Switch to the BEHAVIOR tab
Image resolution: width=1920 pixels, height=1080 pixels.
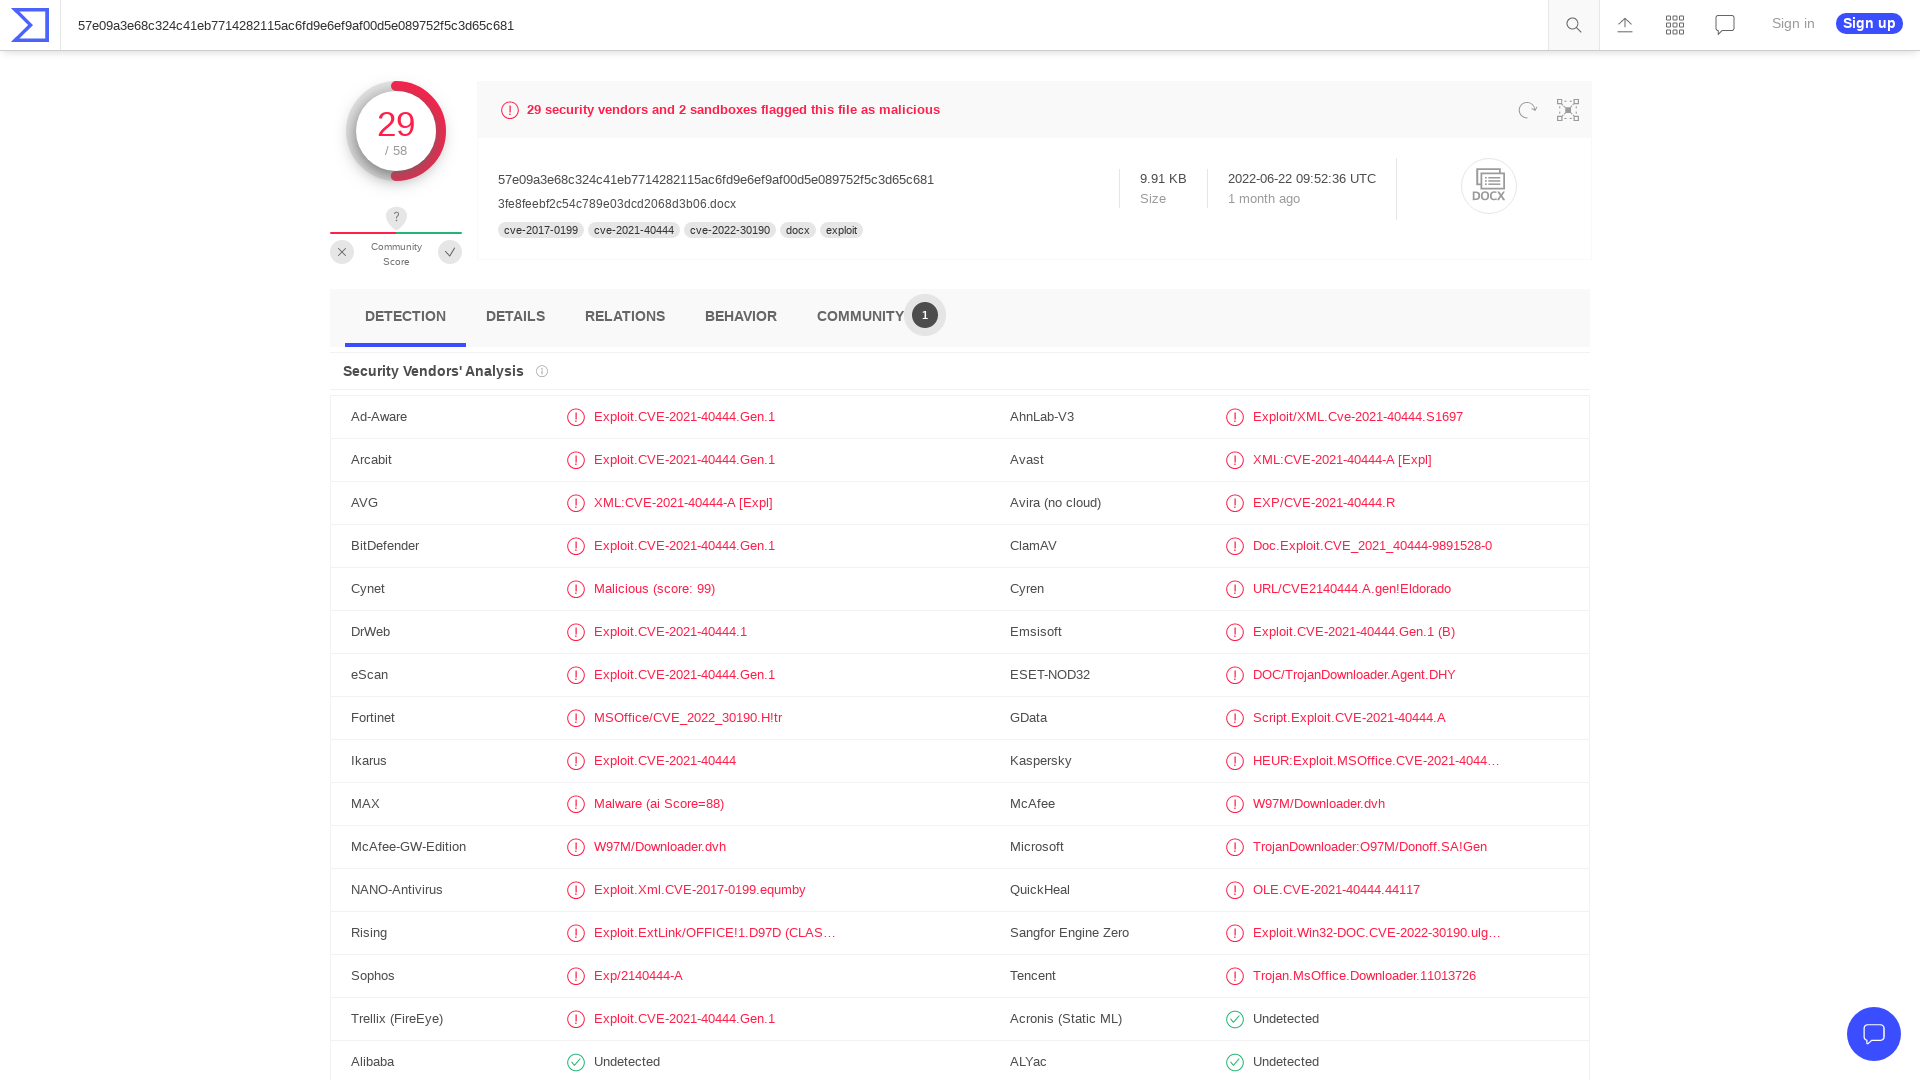[x=740, y=316]
